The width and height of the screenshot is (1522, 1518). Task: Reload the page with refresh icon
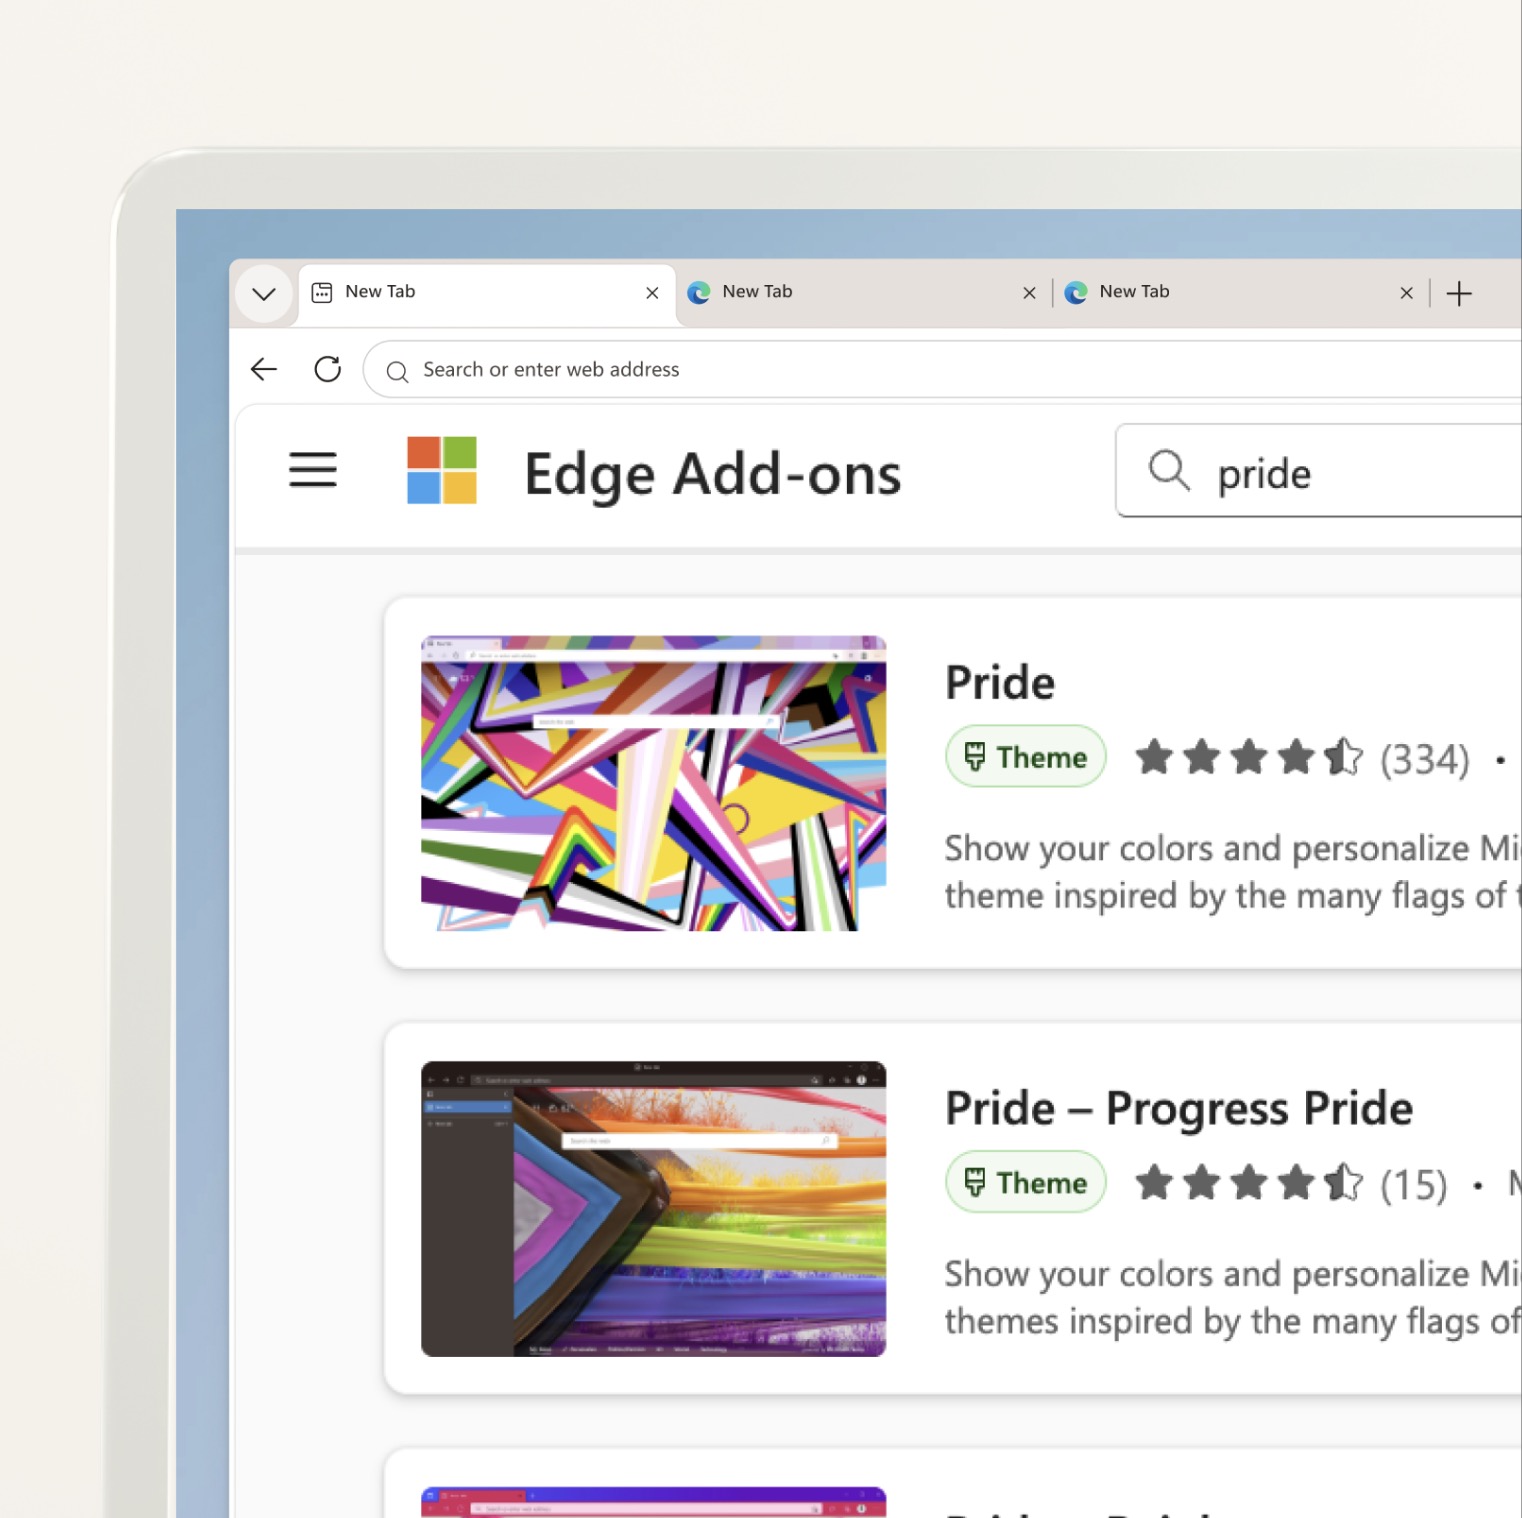click(x=328, y=369)
